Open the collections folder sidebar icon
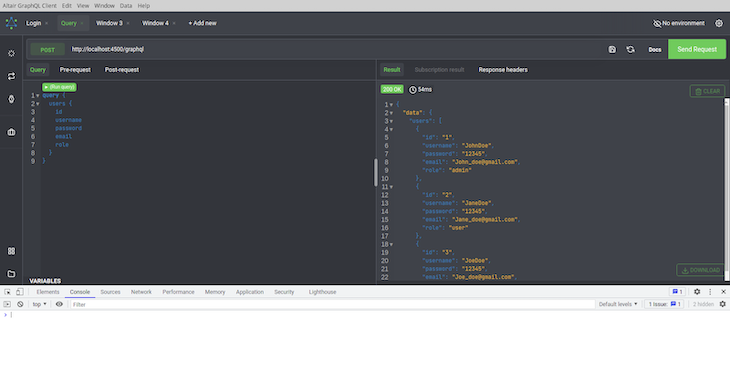This screenshot has width=730, height=382. point(11,274)
